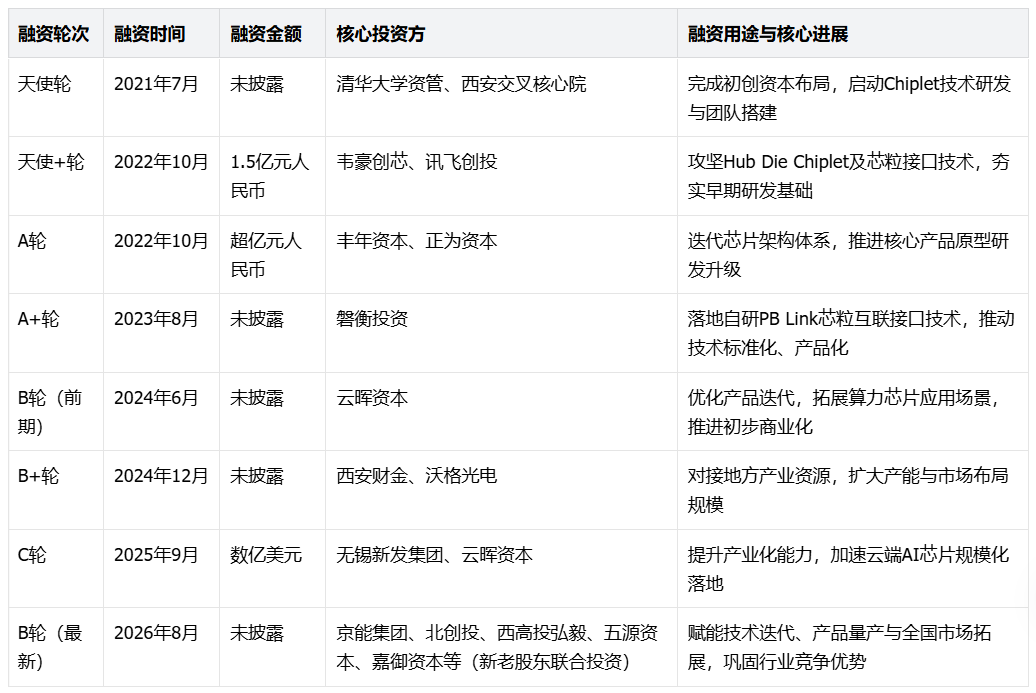Select the A轮 round cell

(56, 255)
